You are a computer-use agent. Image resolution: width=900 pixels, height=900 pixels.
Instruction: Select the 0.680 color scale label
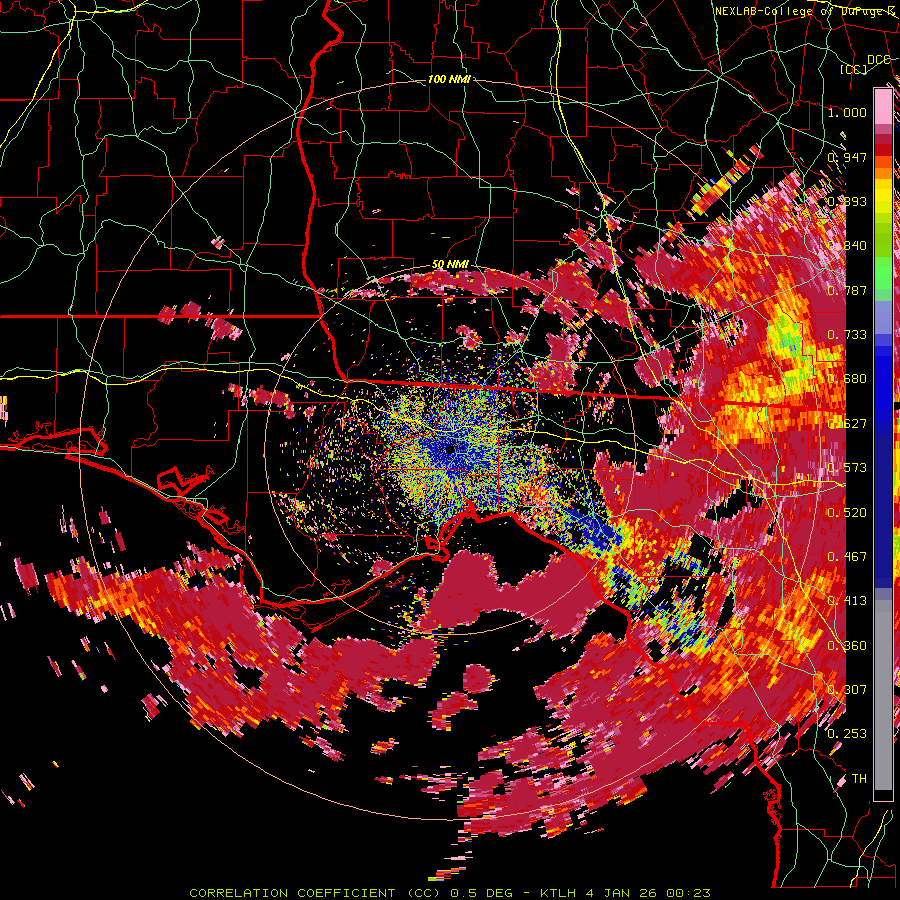pos(847,379)
